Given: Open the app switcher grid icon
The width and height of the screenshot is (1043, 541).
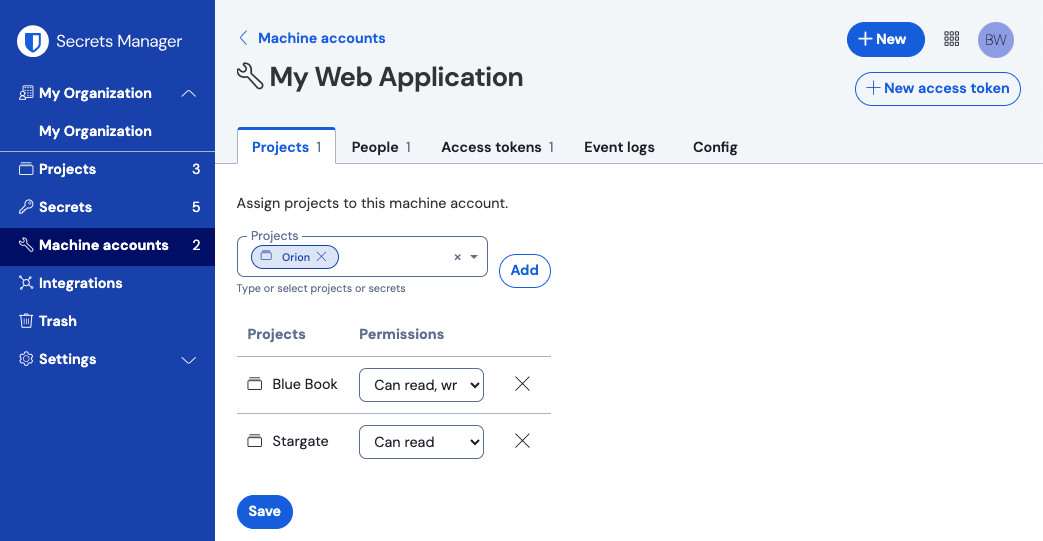Looking at the screenshot, I should 952,39.
